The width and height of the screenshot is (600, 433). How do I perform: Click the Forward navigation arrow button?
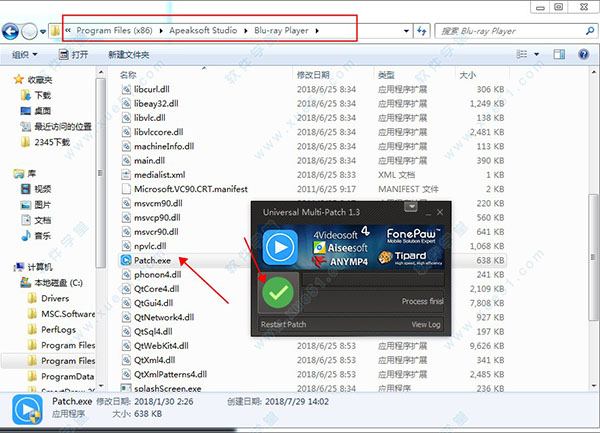[x=29, y=31]
